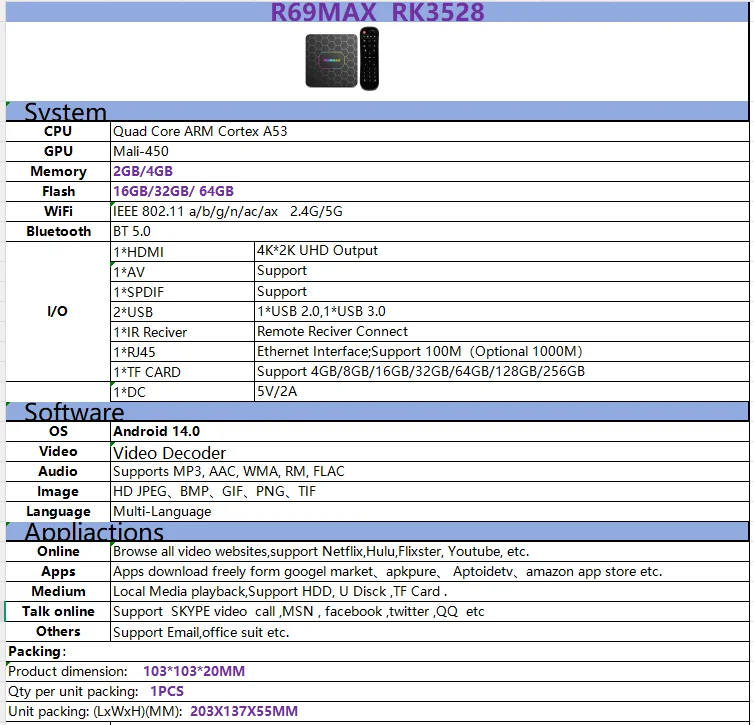The height and width of the screenshot is (725, 754).
Task: Click the 'GPU' label cell
Action: (58, 151)
